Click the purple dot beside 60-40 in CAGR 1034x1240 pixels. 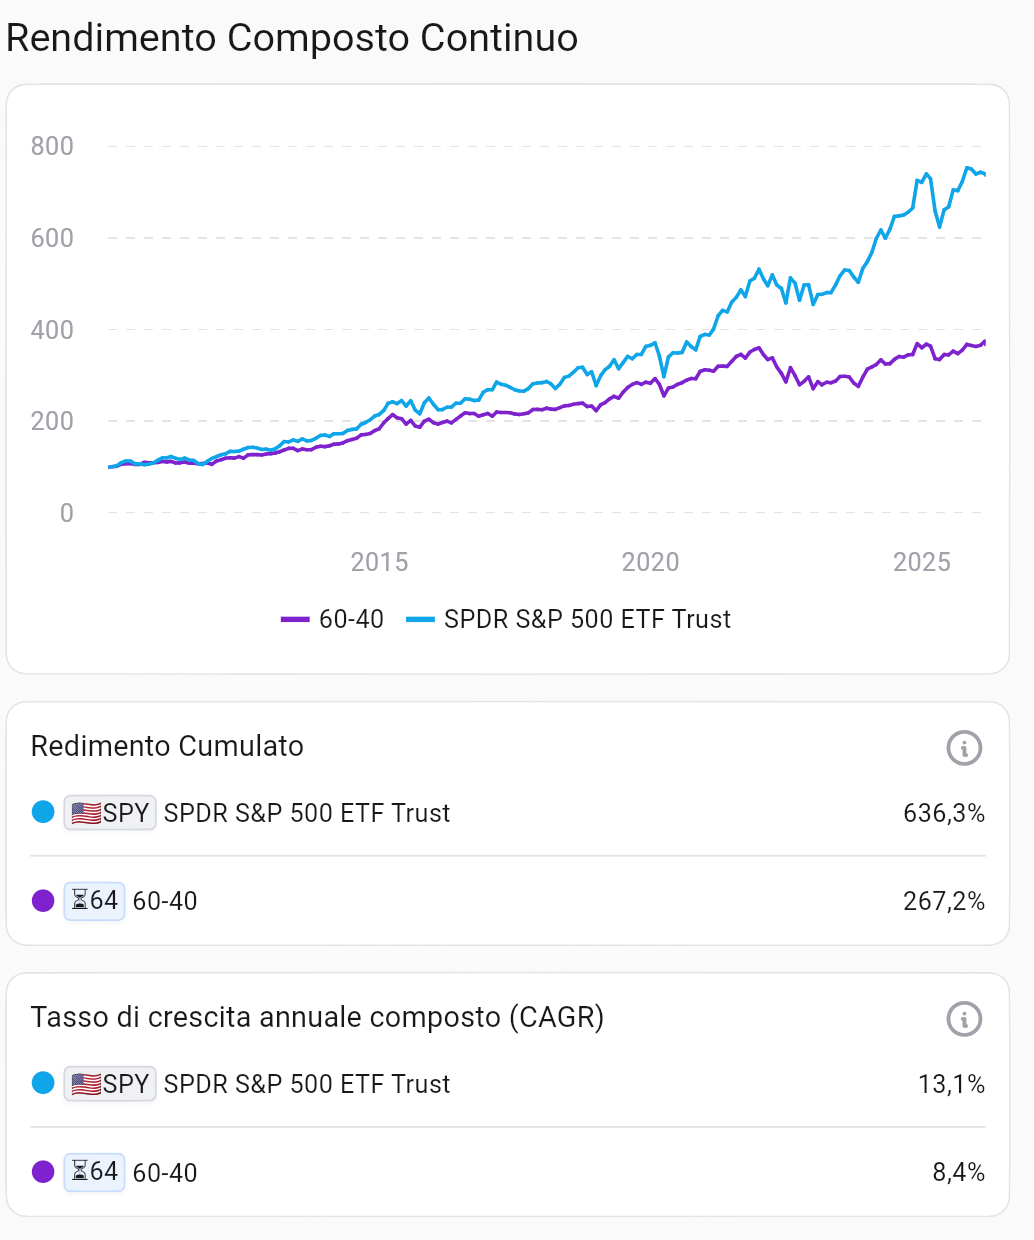(42, 1172)
